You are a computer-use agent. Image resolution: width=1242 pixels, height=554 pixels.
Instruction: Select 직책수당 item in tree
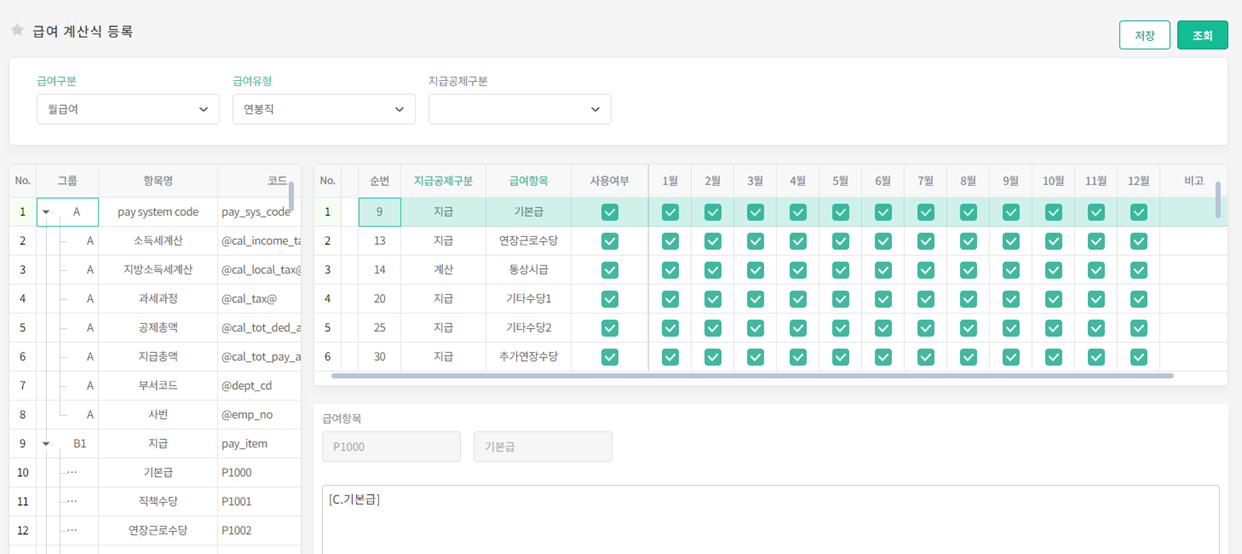click(158, 502)
